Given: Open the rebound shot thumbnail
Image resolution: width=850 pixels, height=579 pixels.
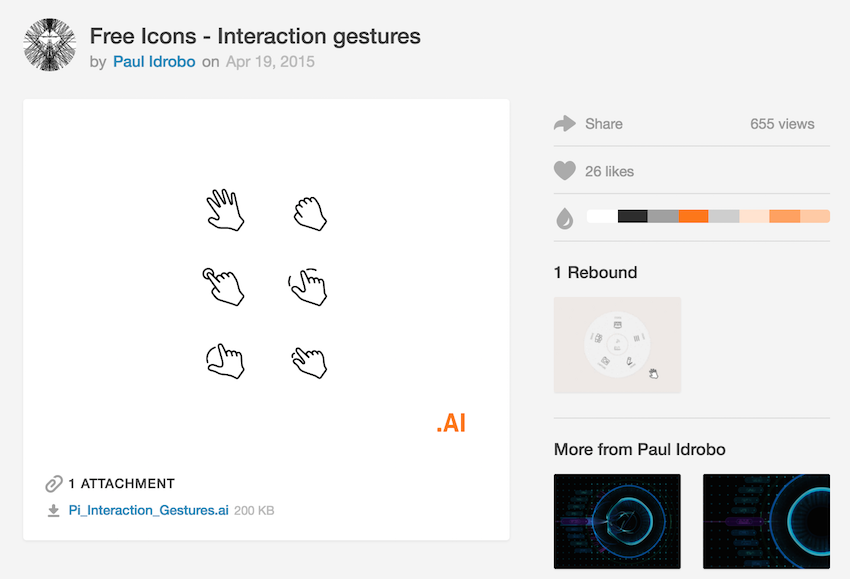Looking at the screenshot, I should [x=617, y=345].
